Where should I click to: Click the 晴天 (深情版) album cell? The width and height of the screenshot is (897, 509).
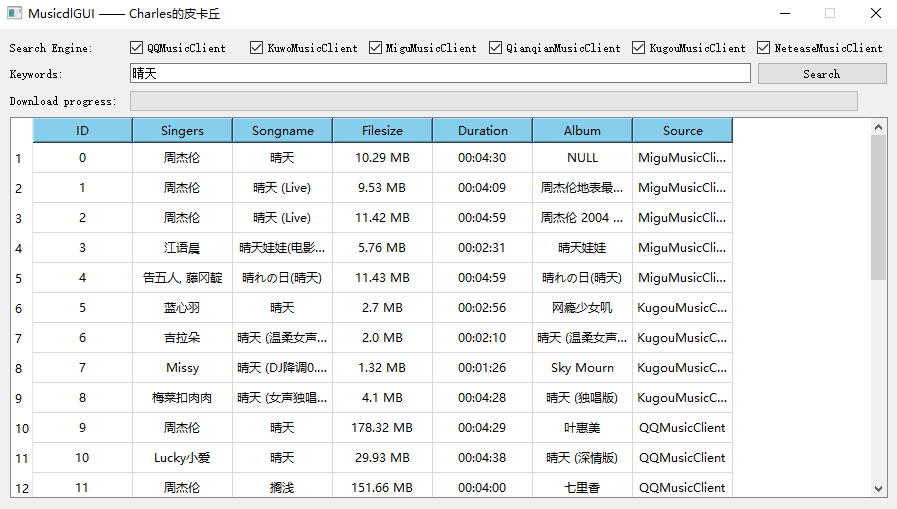tap(582, 458)
